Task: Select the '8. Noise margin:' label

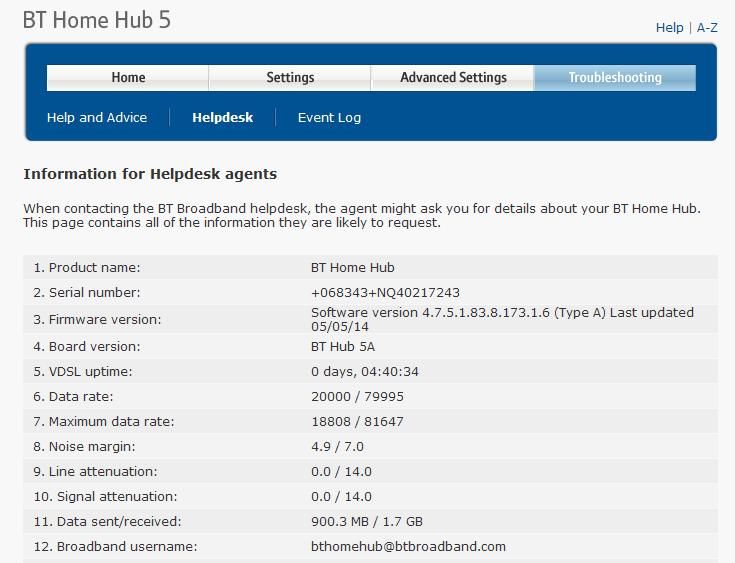Action: tap(84, 446)
